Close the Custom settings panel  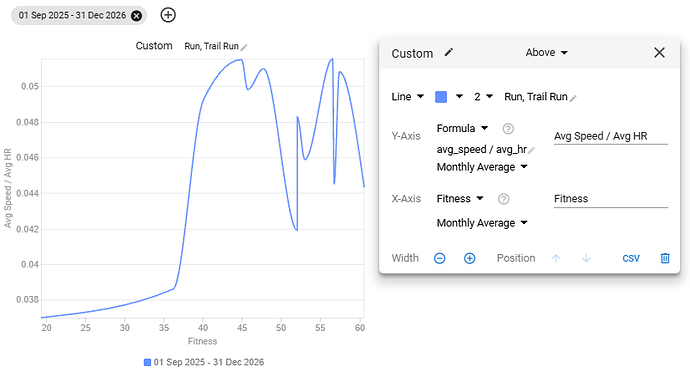[x=659, y=53]
